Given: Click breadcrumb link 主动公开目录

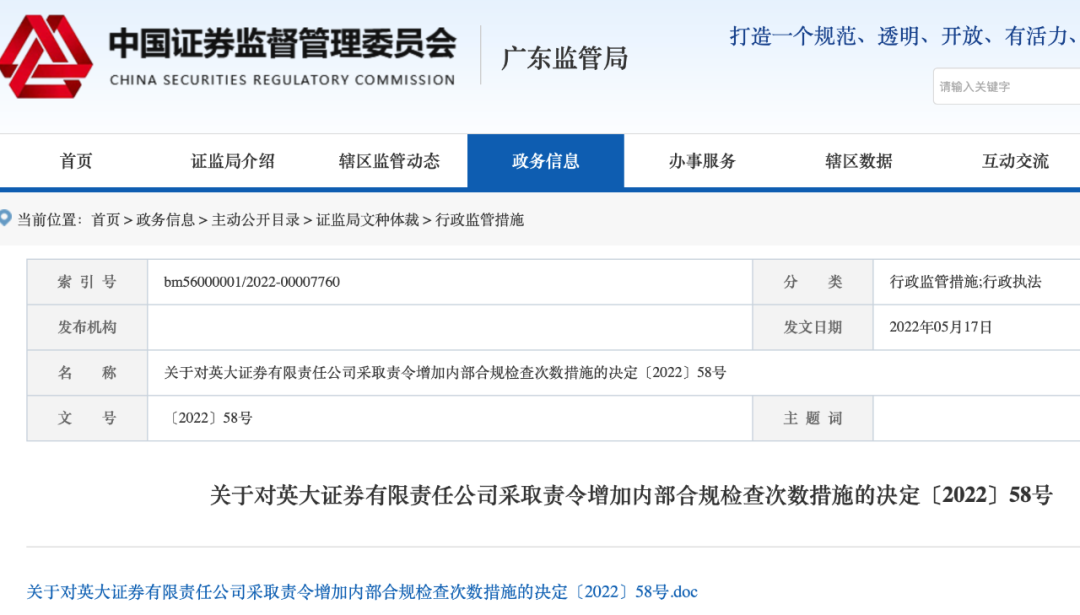Looking at the screenshot, I should [x=256, y=220].
